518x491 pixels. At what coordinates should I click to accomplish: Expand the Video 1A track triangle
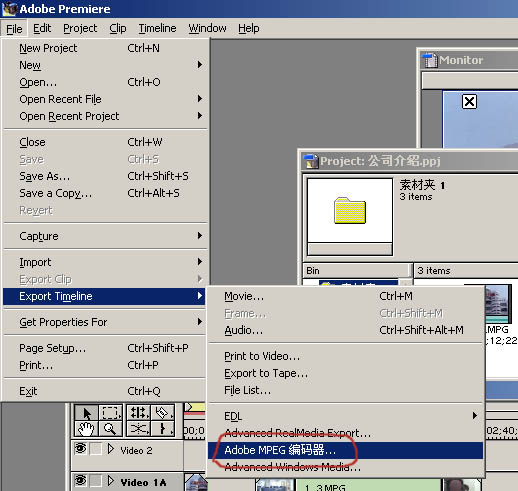tap(111, 481)
